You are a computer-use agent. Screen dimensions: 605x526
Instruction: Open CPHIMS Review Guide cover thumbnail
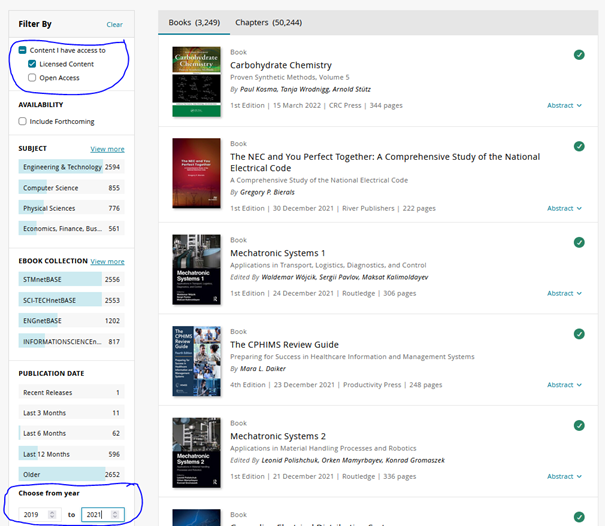point(196,361)
